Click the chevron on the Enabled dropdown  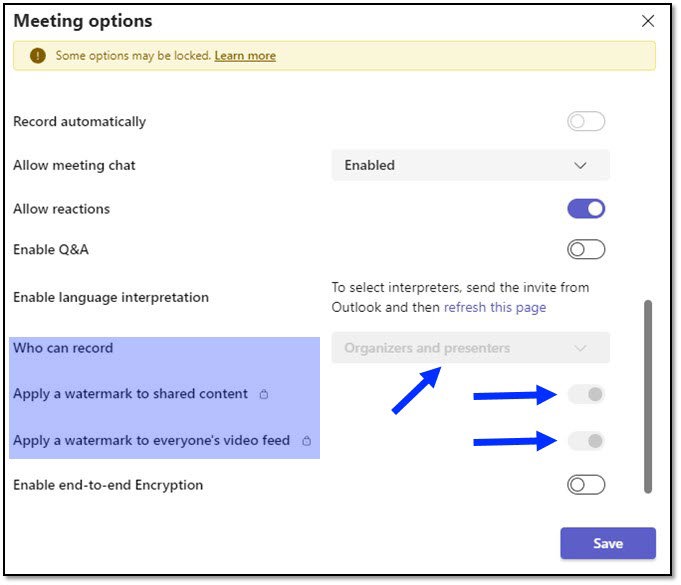(x=581, y=165)
